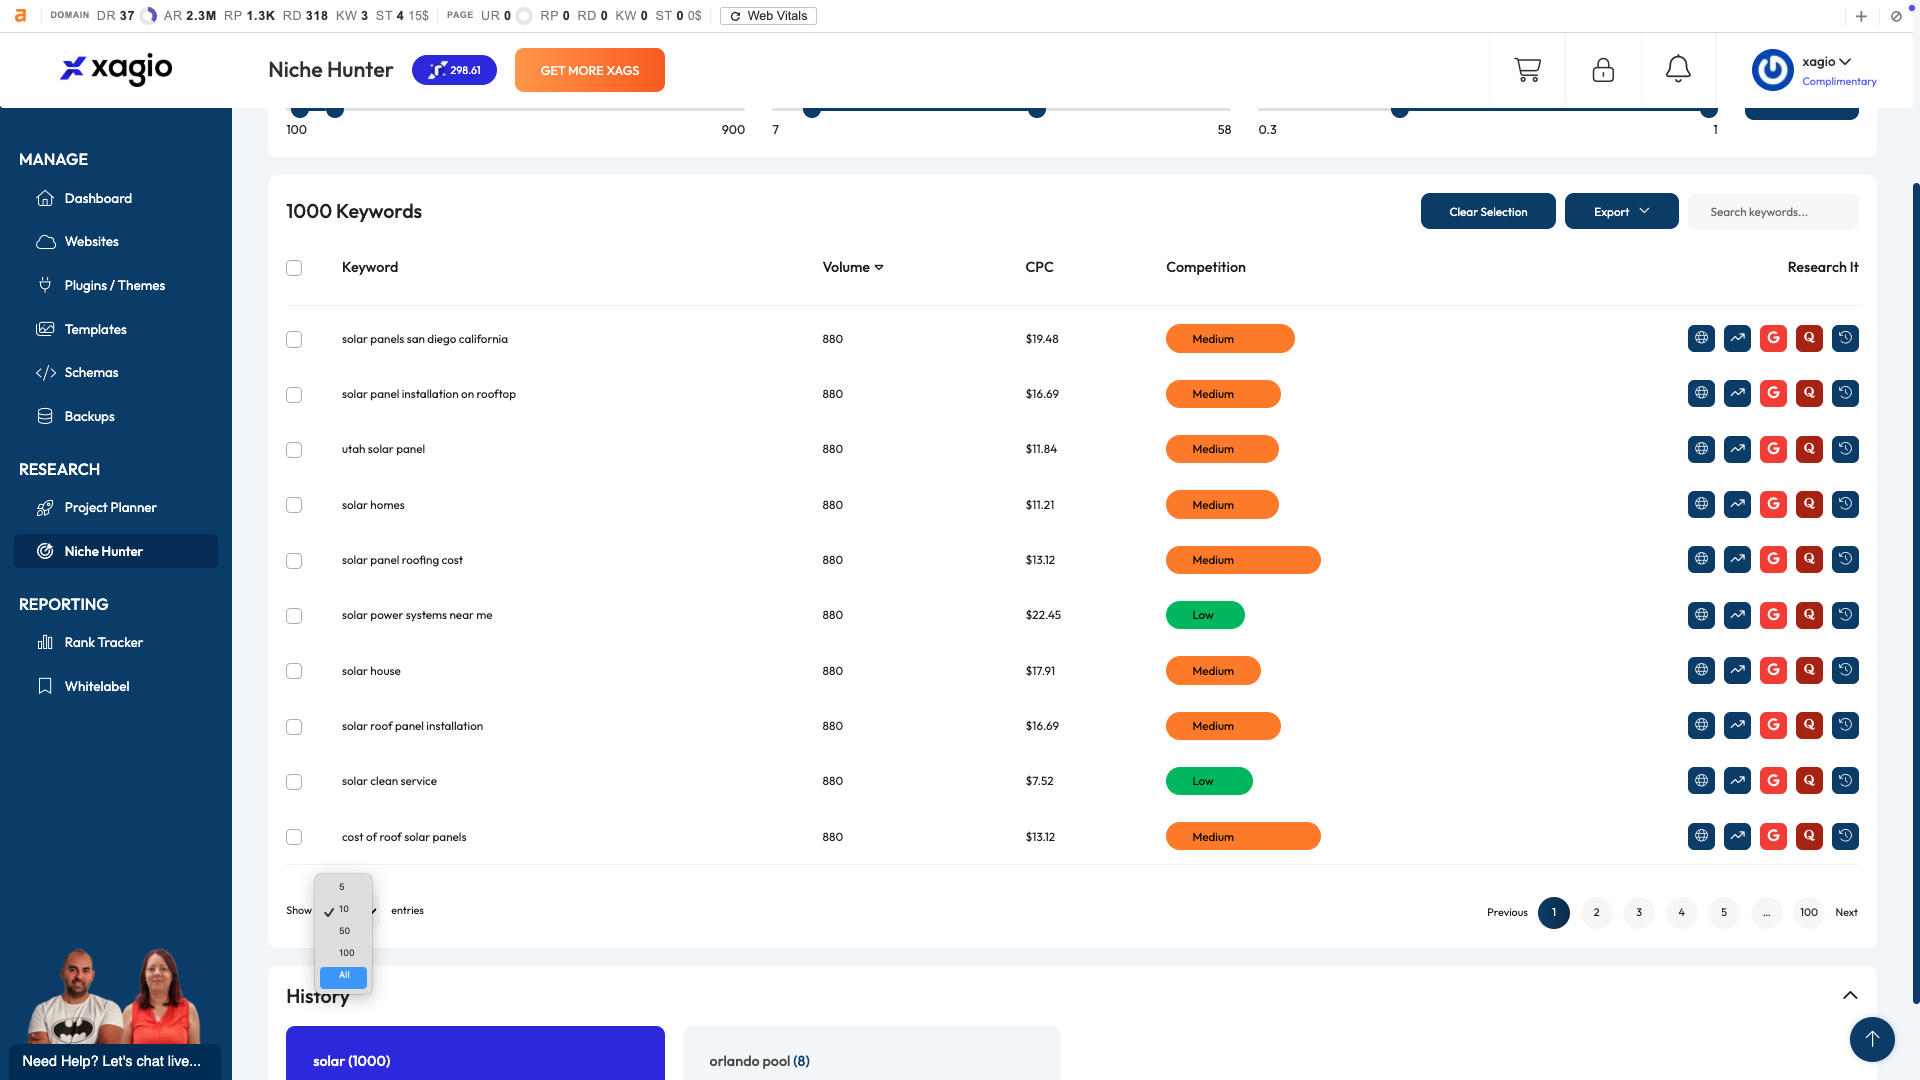This screenshot has height=1080, width=1920.
Task: Click Next pagination link
Action: coord(1846,912)
